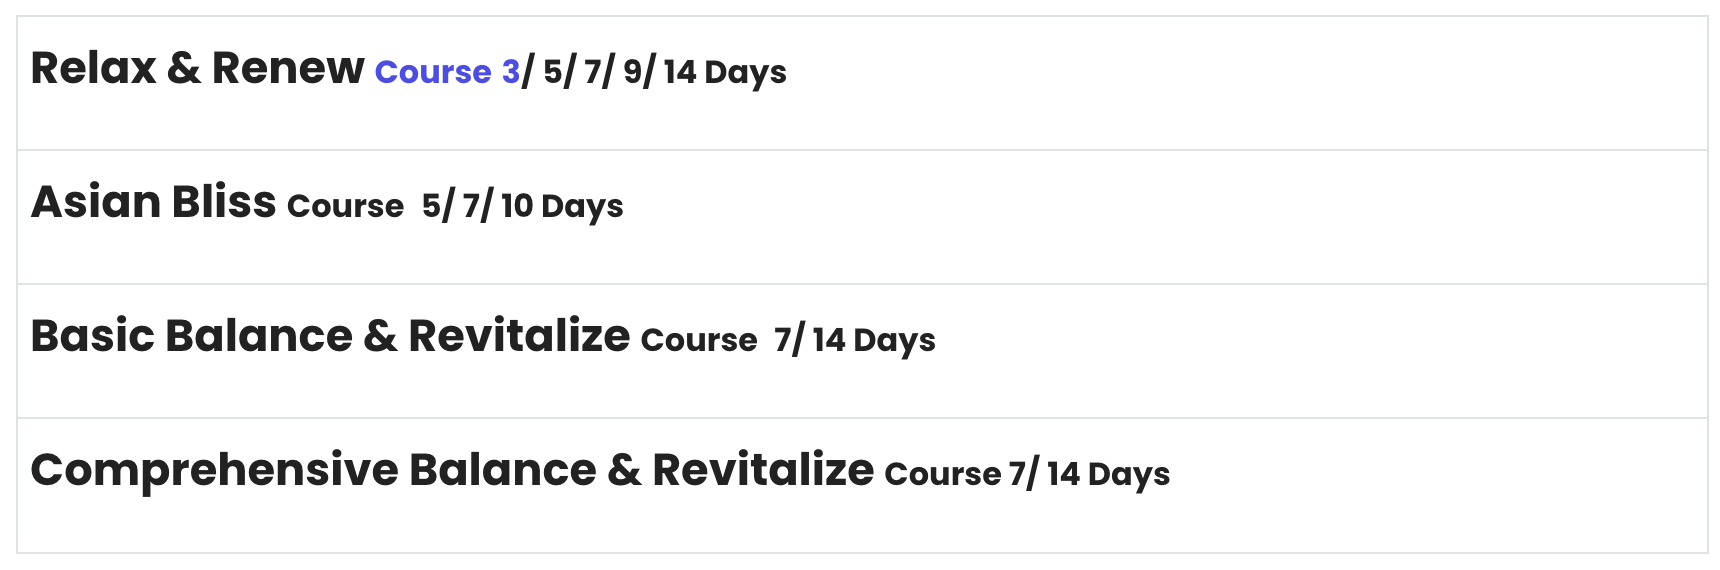Click the '7/' in Basic Balance row
The image size is (1720, 570).
pos(788,341)
